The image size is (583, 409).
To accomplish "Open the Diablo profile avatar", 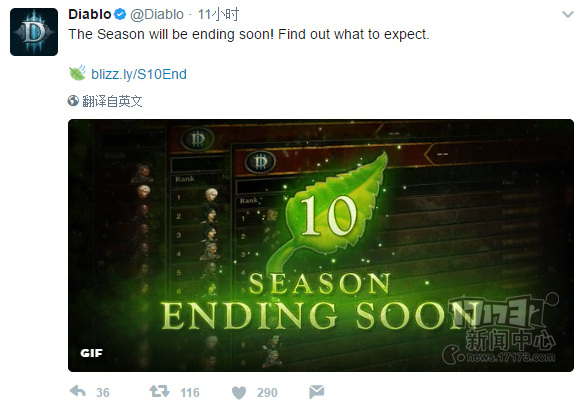I will pos(34,32).
